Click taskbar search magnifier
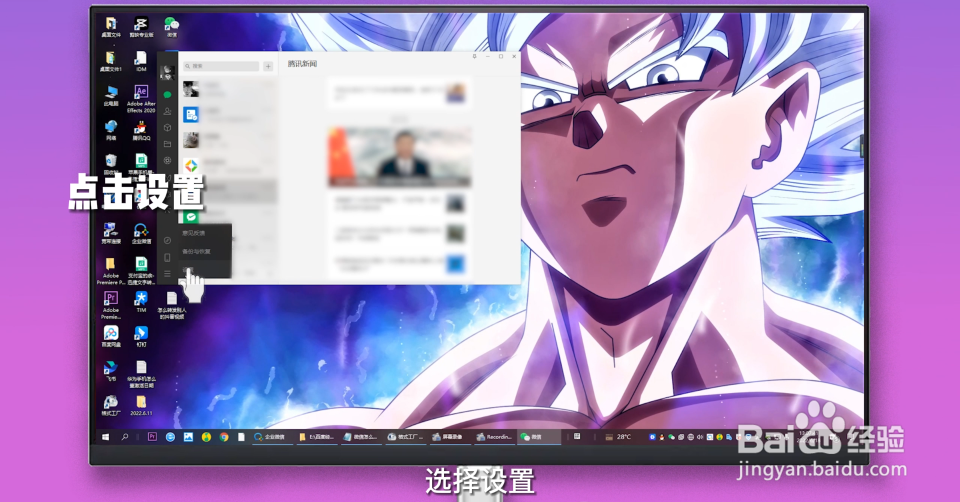960x502 pixels. (x=124, y=437)
